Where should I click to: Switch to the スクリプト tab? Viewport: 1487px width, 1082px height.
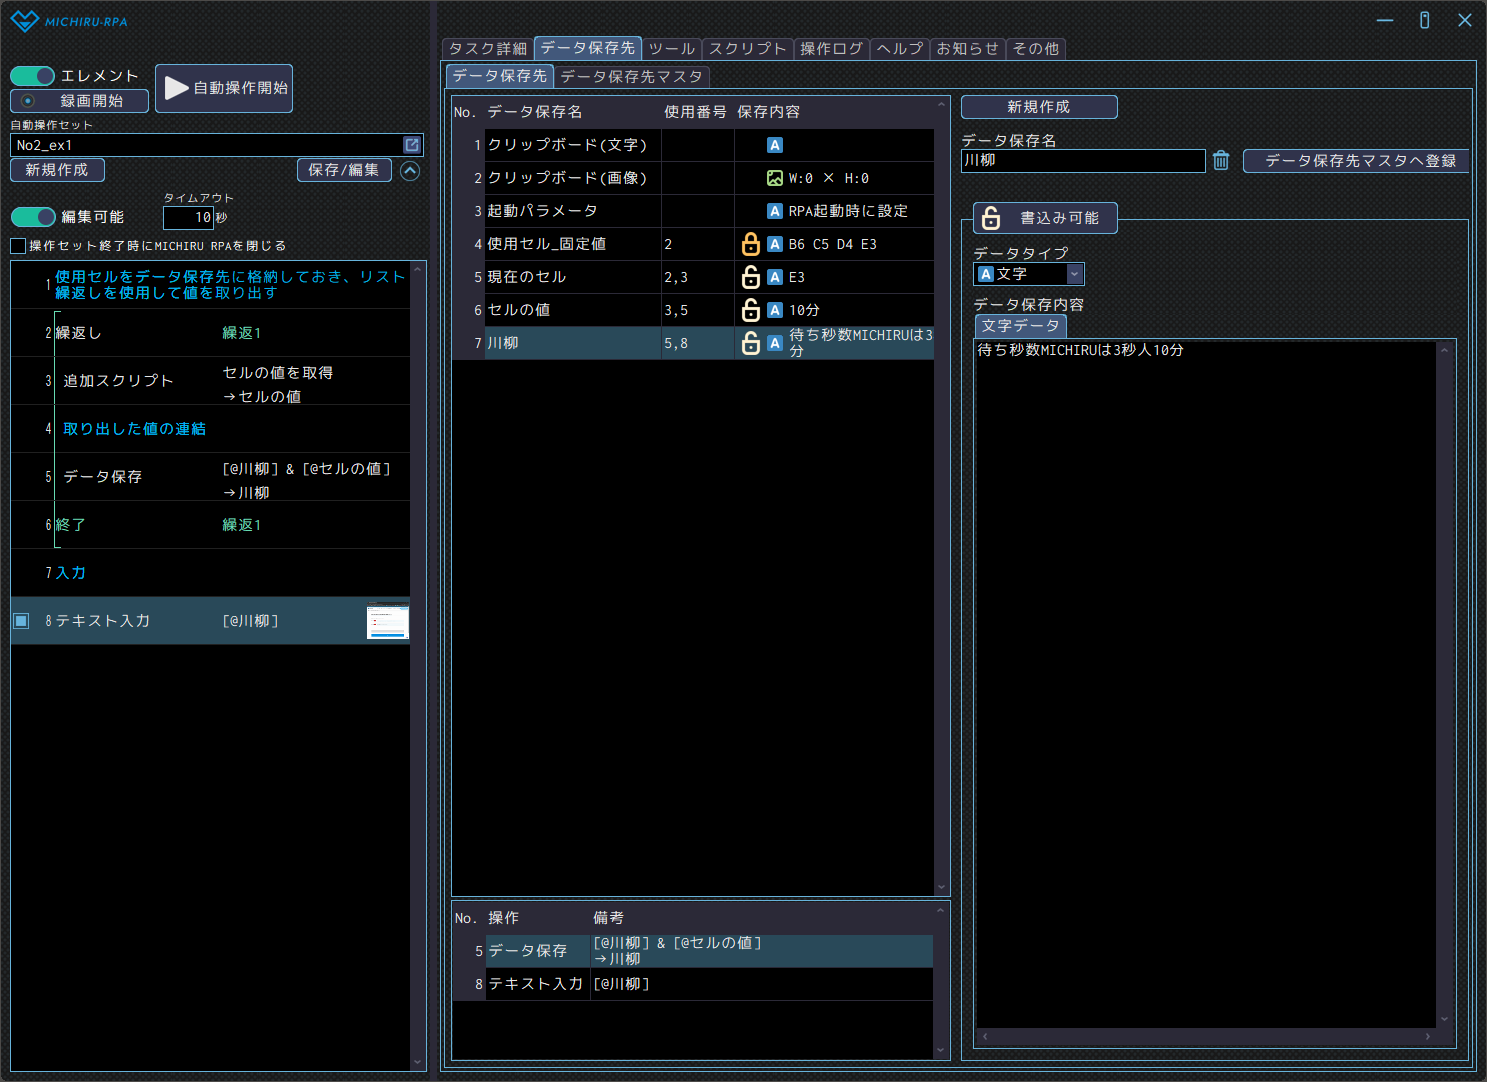[747, 48]
